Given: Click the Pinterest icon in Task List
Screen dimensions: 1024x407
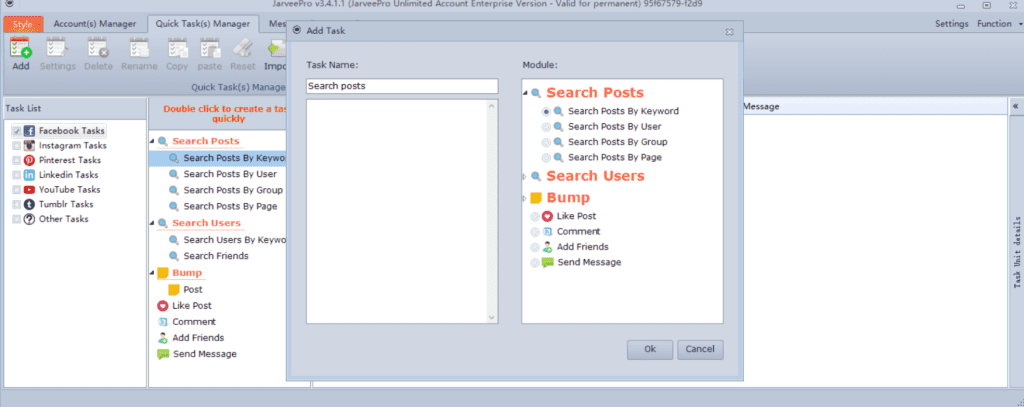Looking at the screenshot, I should tap(29, 160).
